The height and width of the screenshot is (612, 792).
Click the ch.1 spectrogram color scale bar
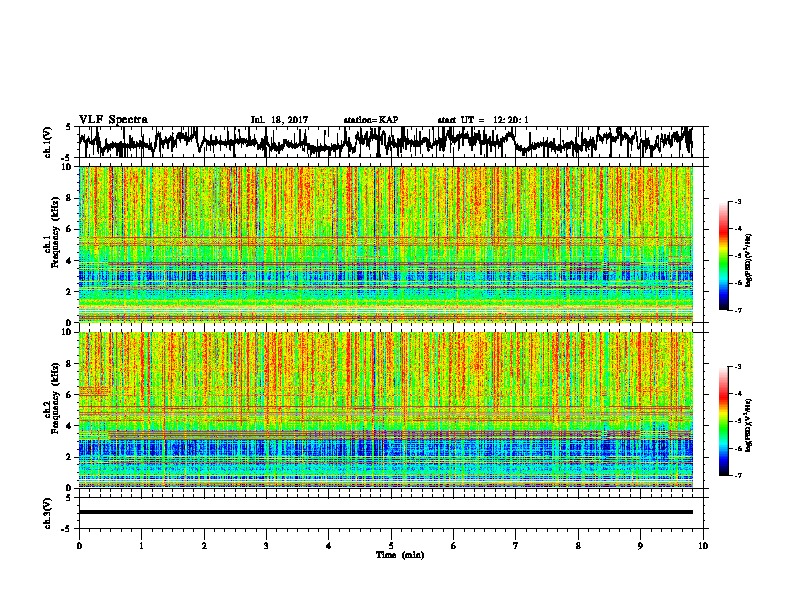tap(724, 256)
